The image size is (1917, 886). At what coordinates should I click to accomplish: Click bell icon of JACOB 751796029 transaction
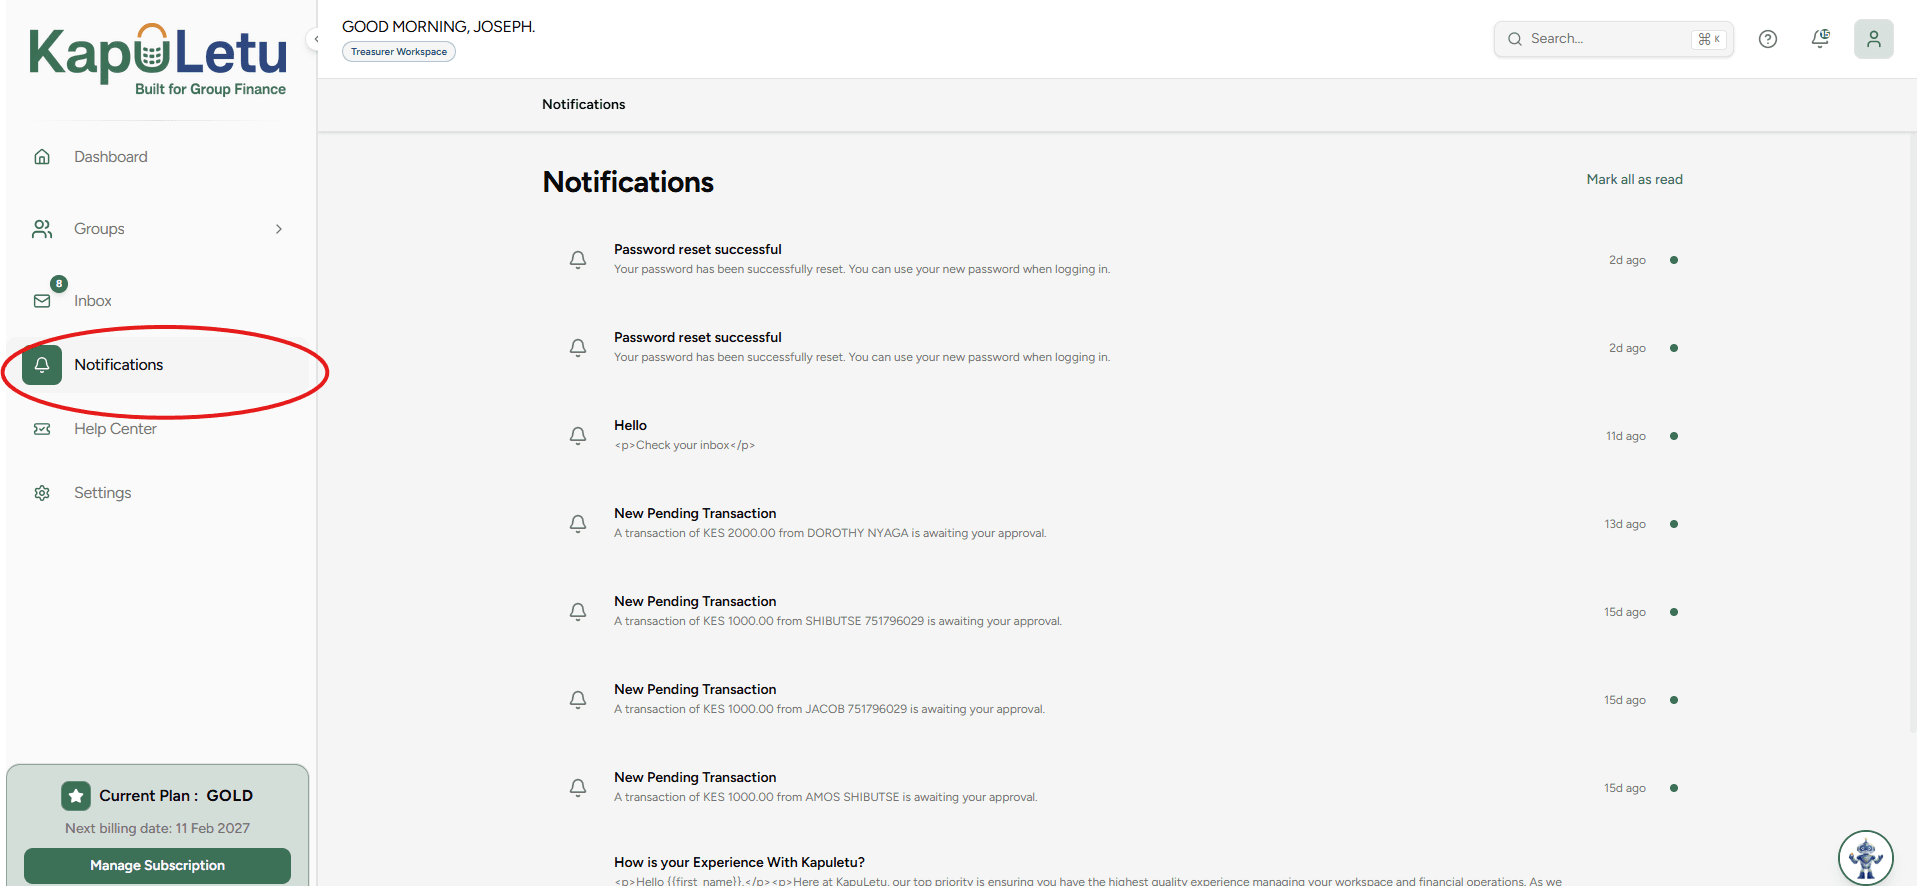pos(578,700)
